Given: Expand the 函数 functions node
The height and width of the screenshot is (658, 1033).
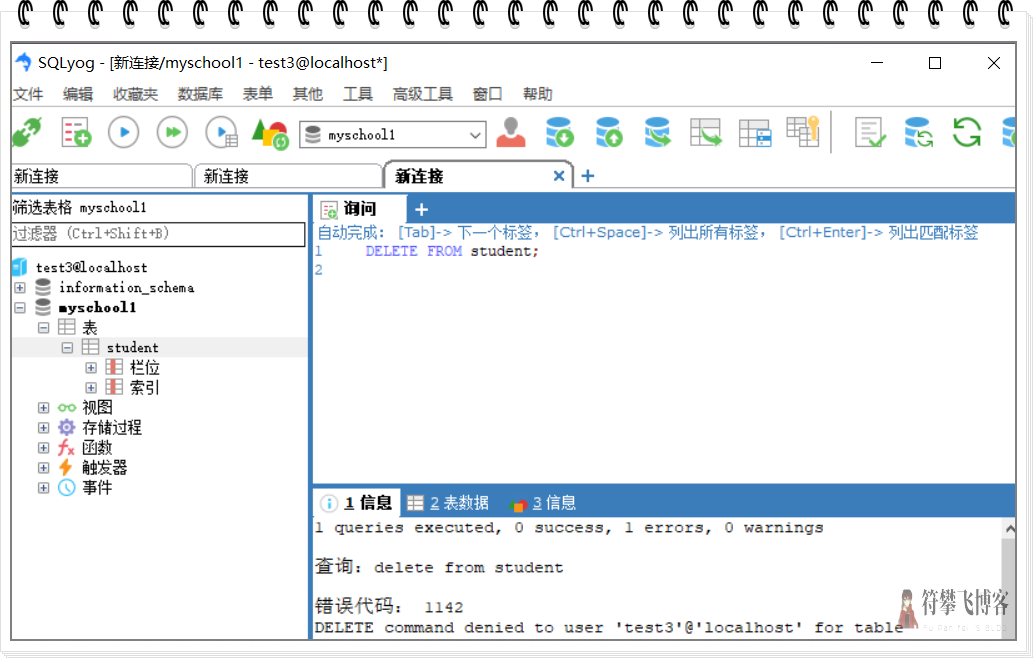Looking at the screenshot, I should tap(43, 448).
